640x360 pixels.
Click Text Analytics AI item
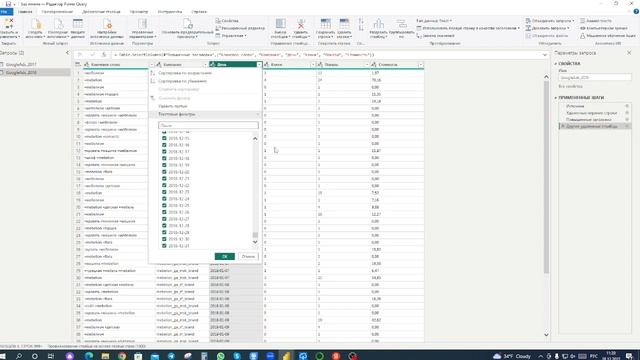596,20
